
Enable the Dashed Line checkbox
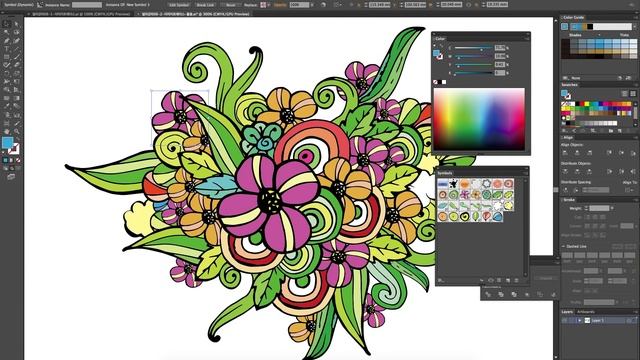click(564, 247)
